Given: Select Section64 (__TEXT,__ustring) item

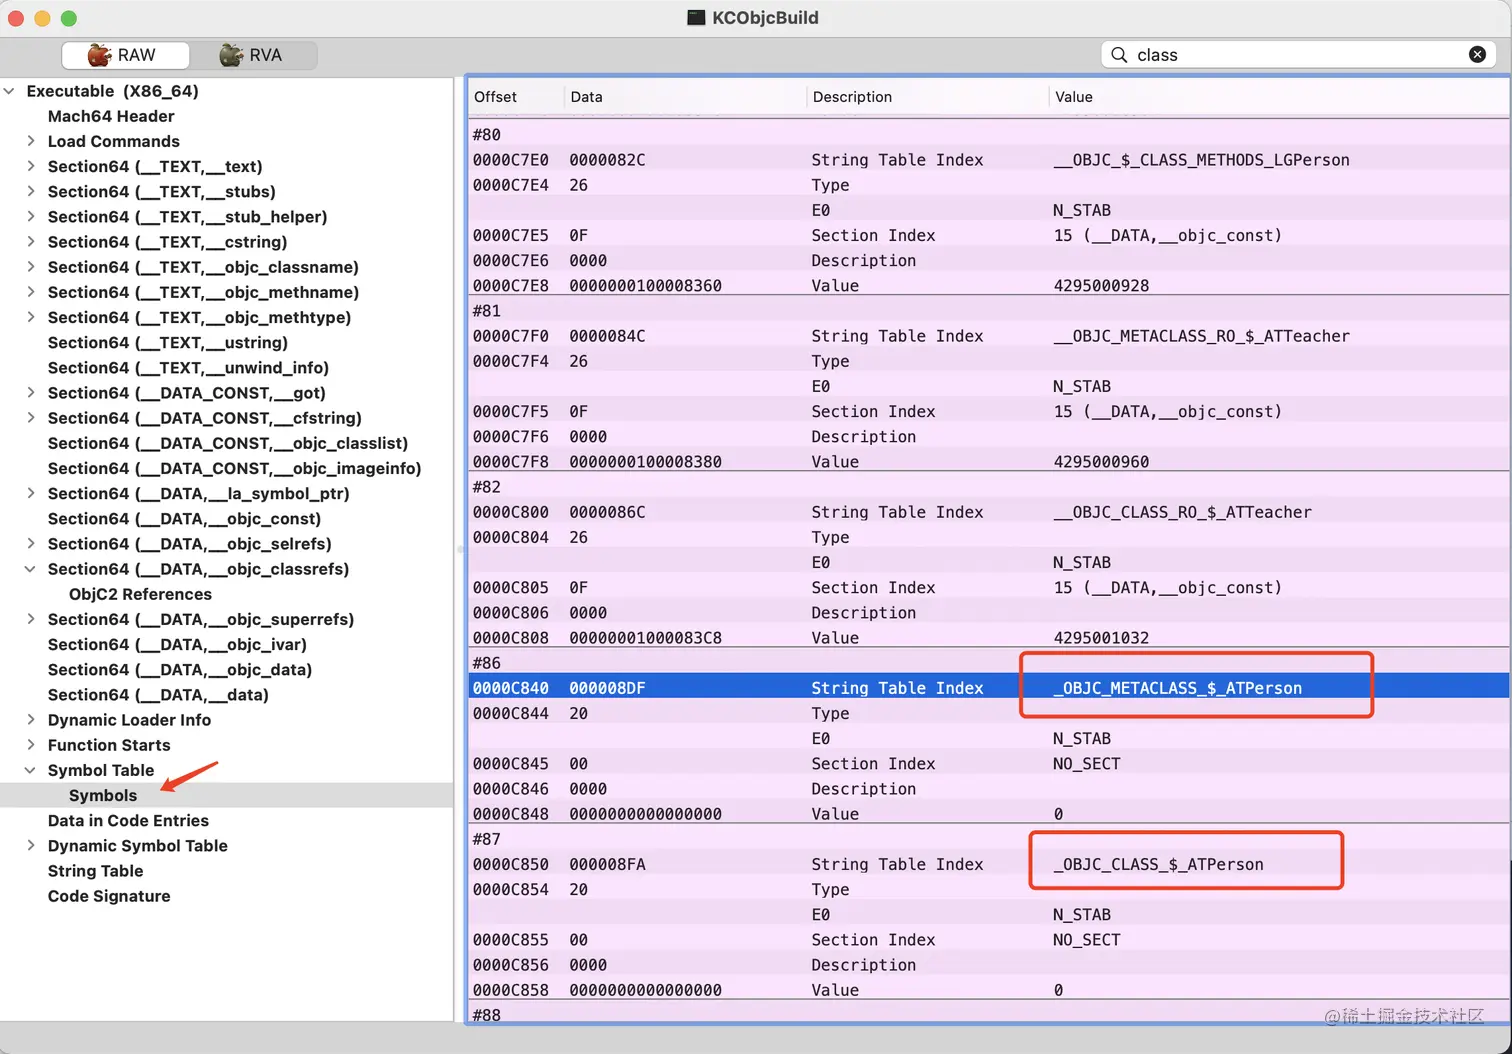Looking at the screenshot, I should (x=168, y=342).
